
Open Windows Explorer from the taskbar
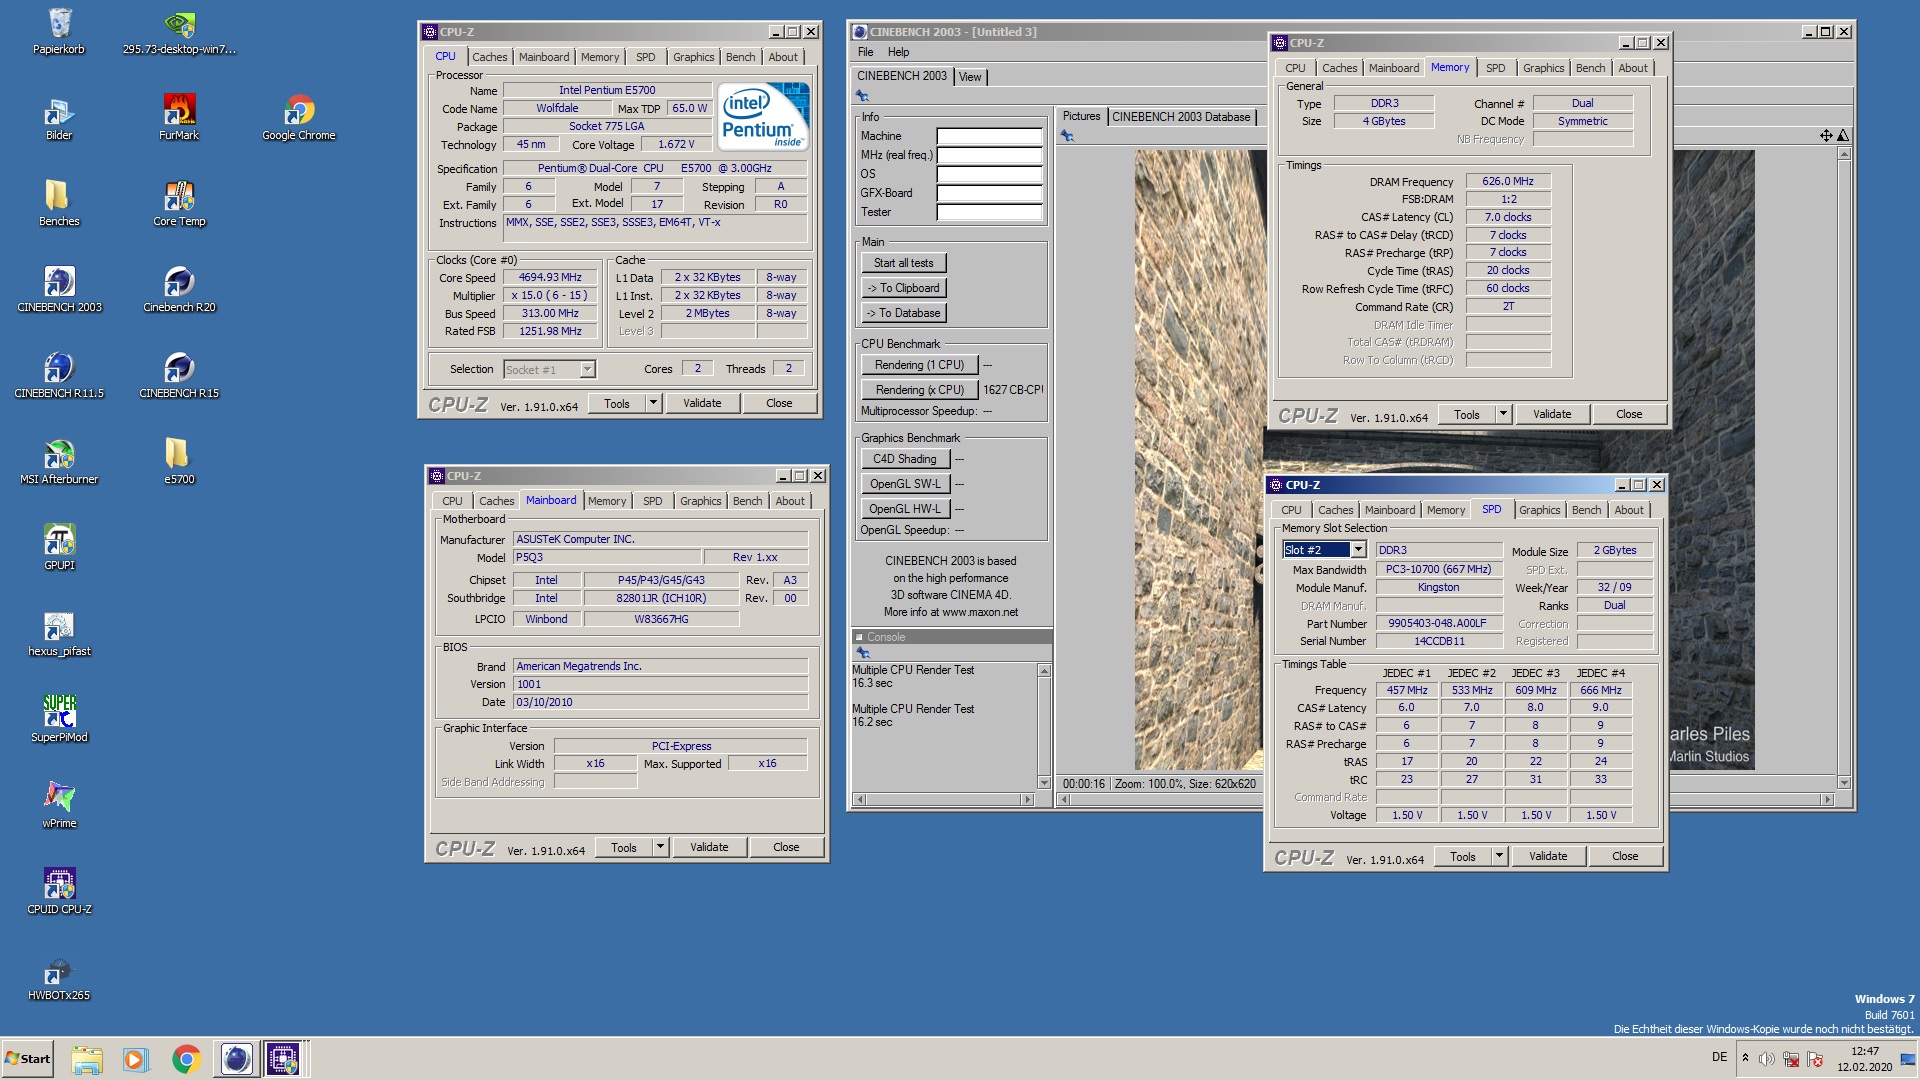click(x=87, y=1059)
